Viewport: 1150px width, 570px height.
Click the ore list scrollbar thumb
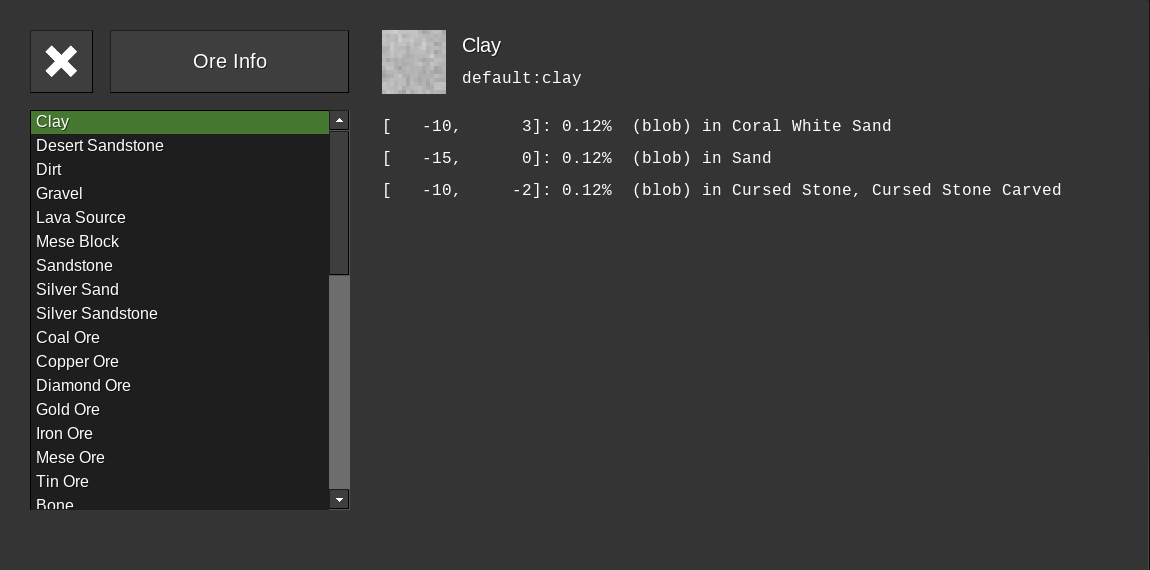click(339, 202)
